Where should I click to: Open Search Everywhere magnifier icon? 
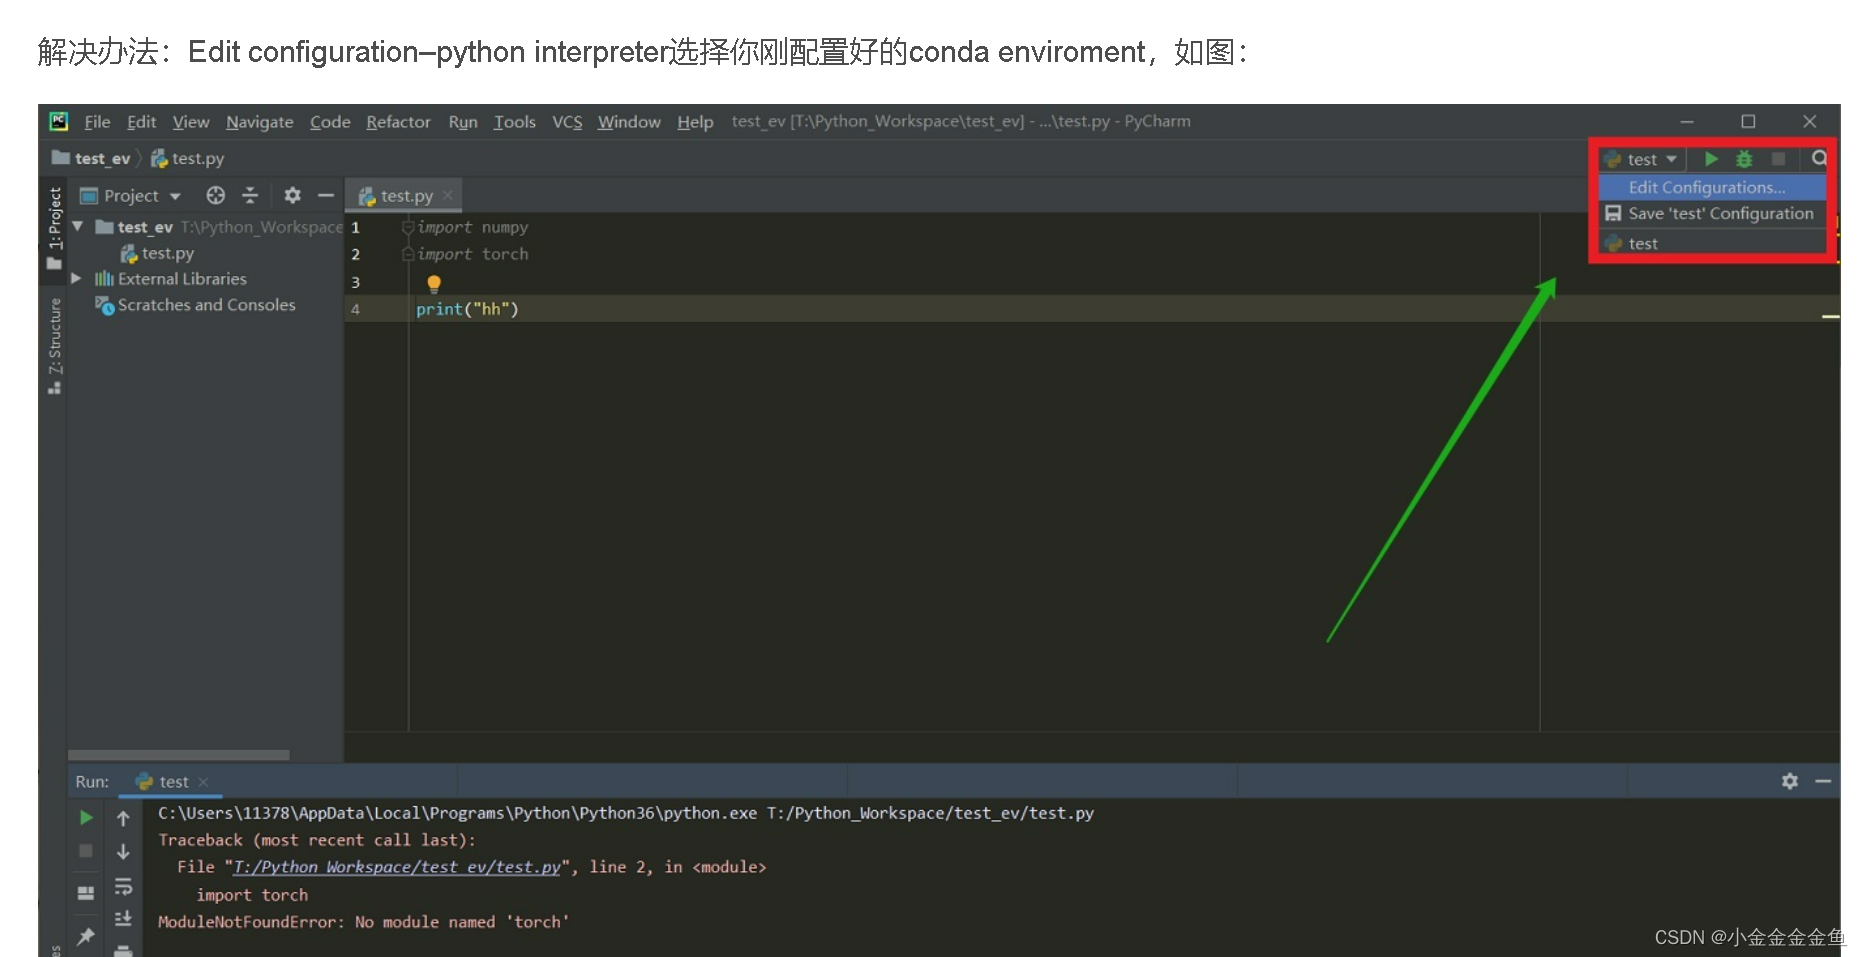click(x=1819, y=158)
